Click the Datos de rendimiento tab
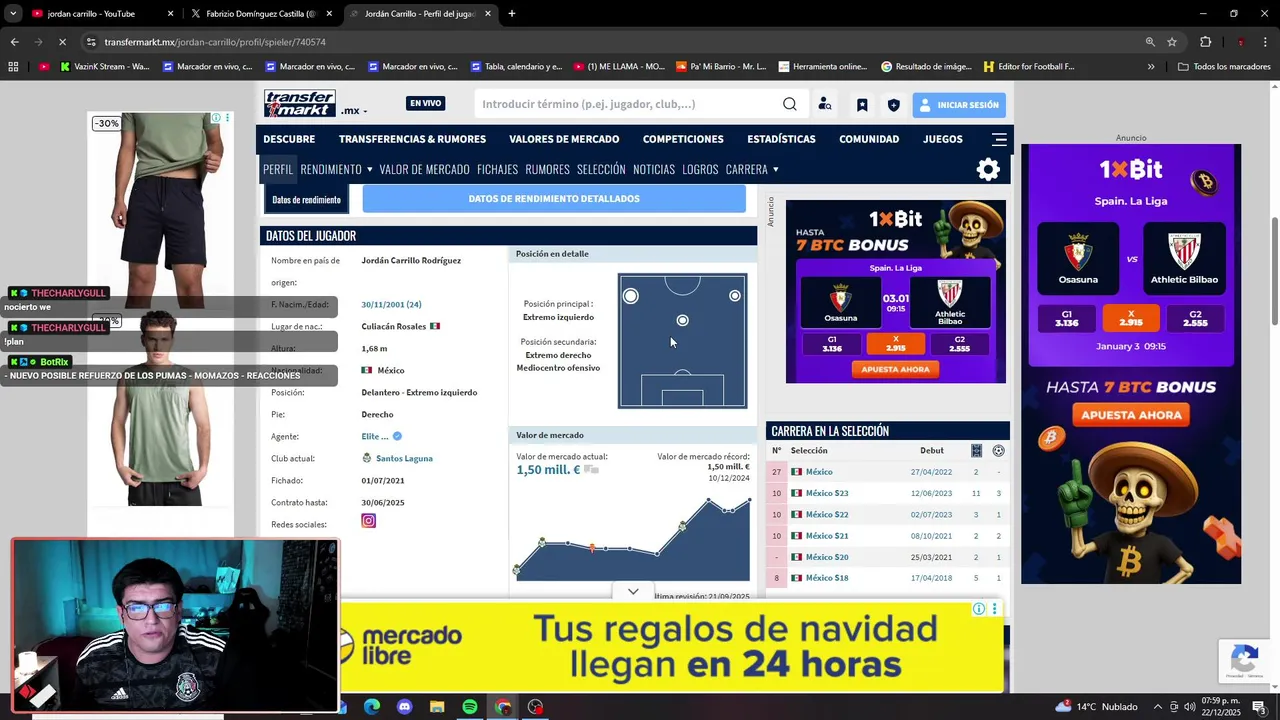This screenshot has height=720, width=1280. [x=306, y=200]
